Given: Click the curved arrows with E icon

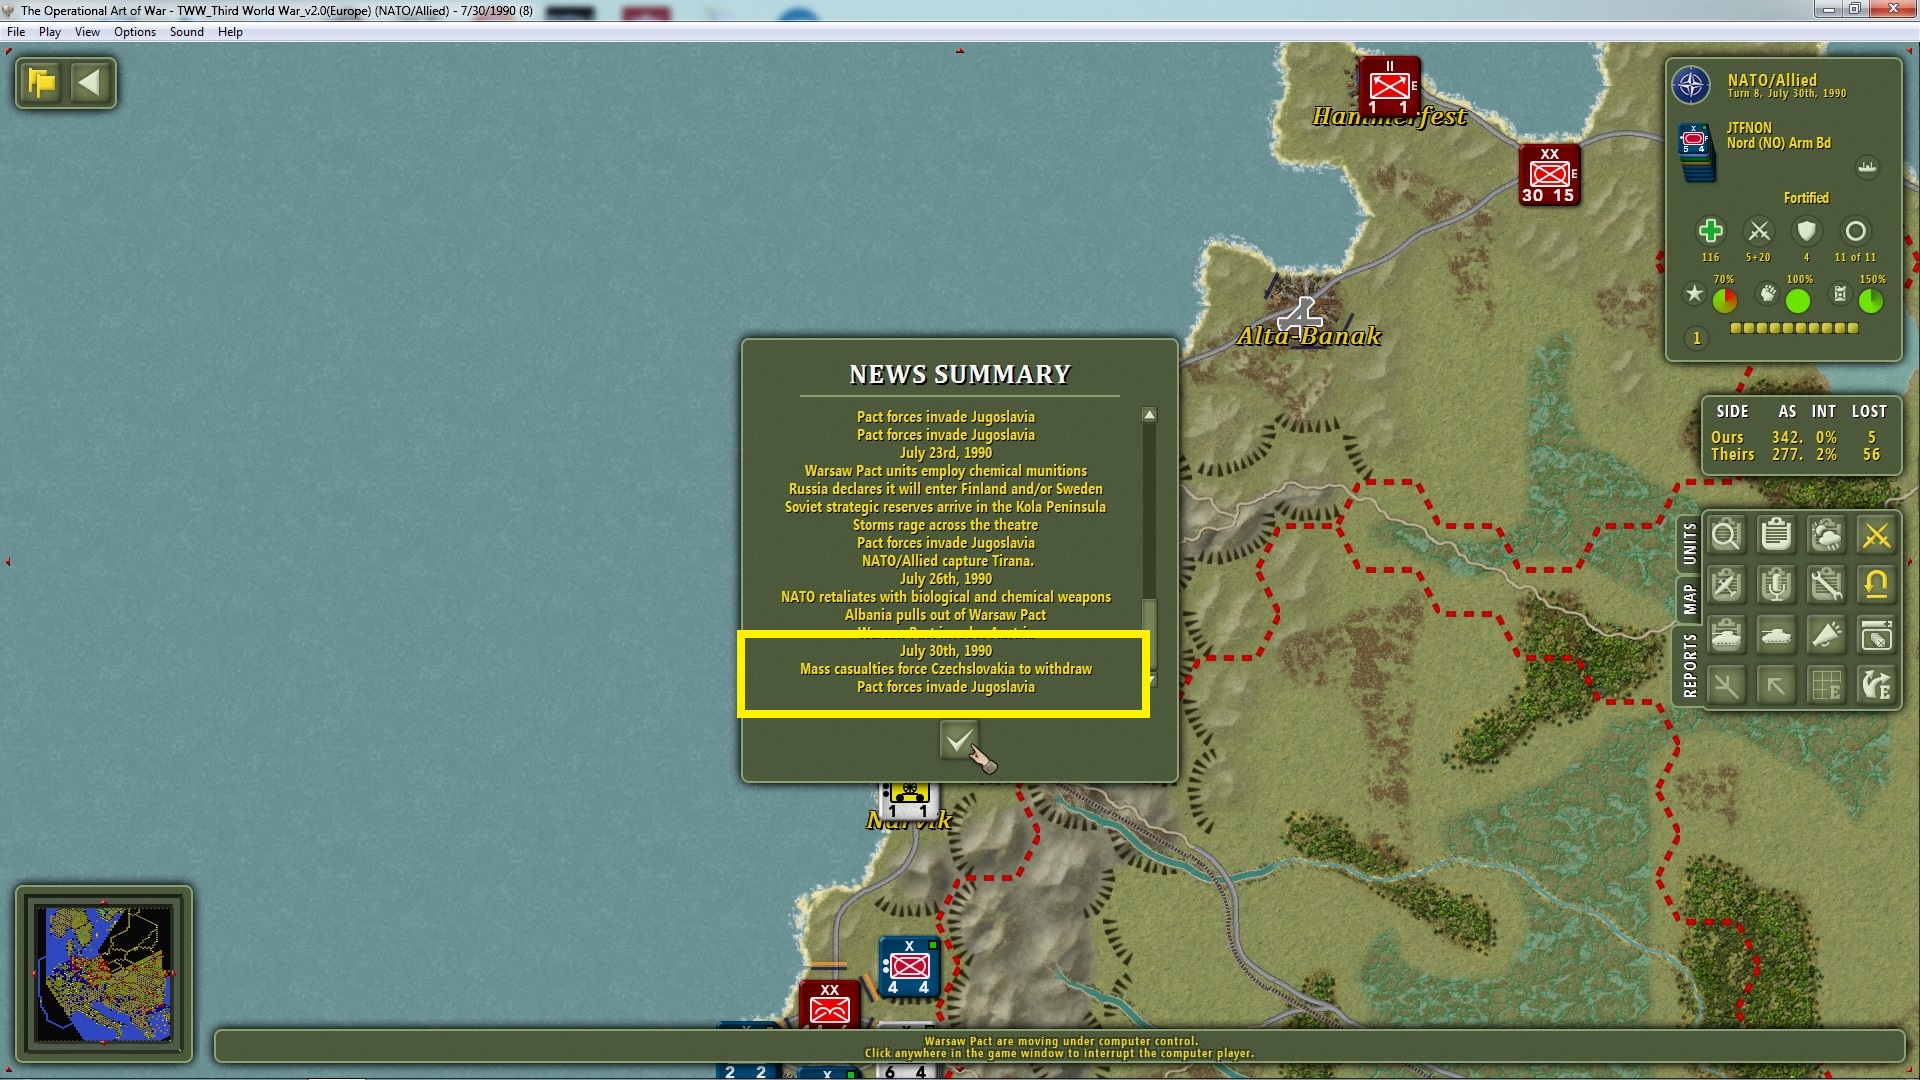Looking at the screenshot, I should (x=1876, y=685).
